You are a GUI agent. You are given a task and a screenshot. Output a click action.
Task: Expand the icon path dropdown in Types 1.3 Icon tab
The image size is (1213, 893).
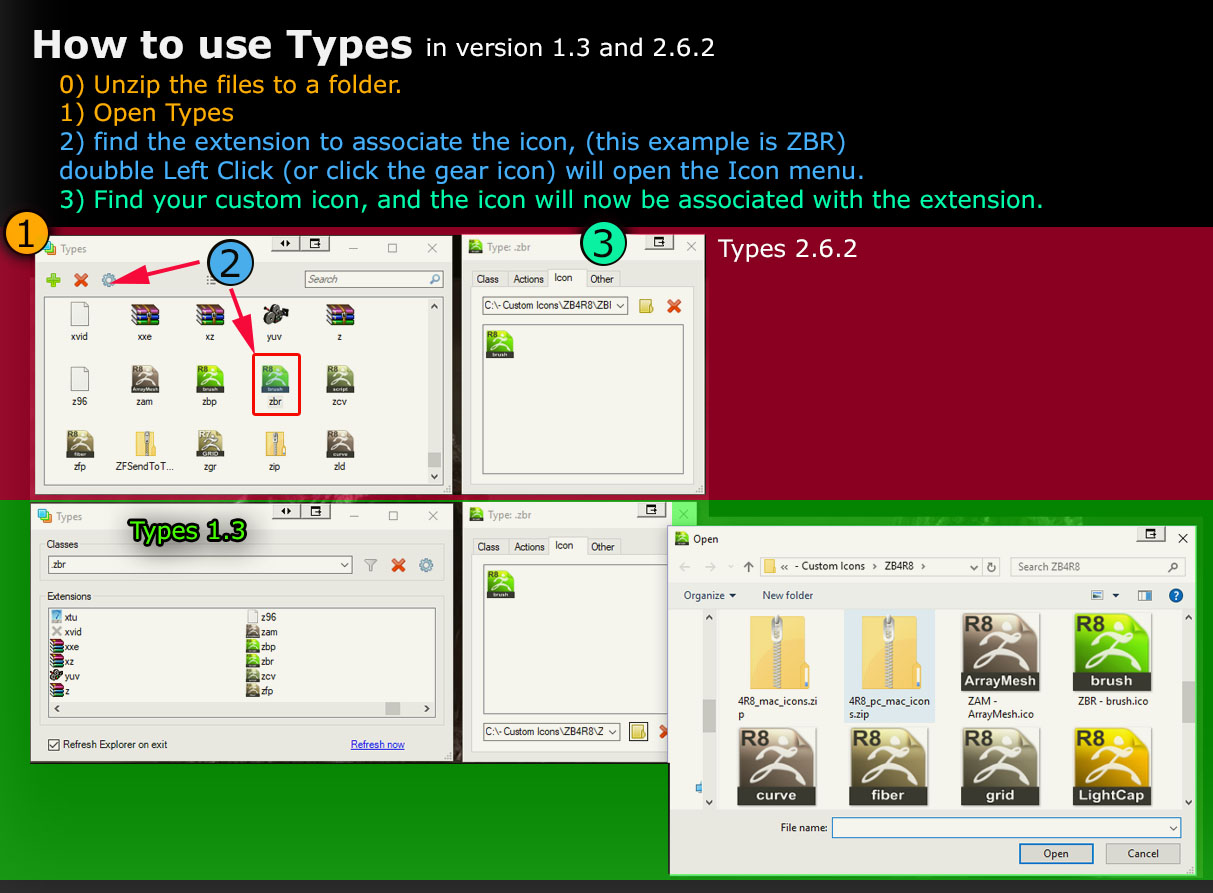tap(613, 731)
